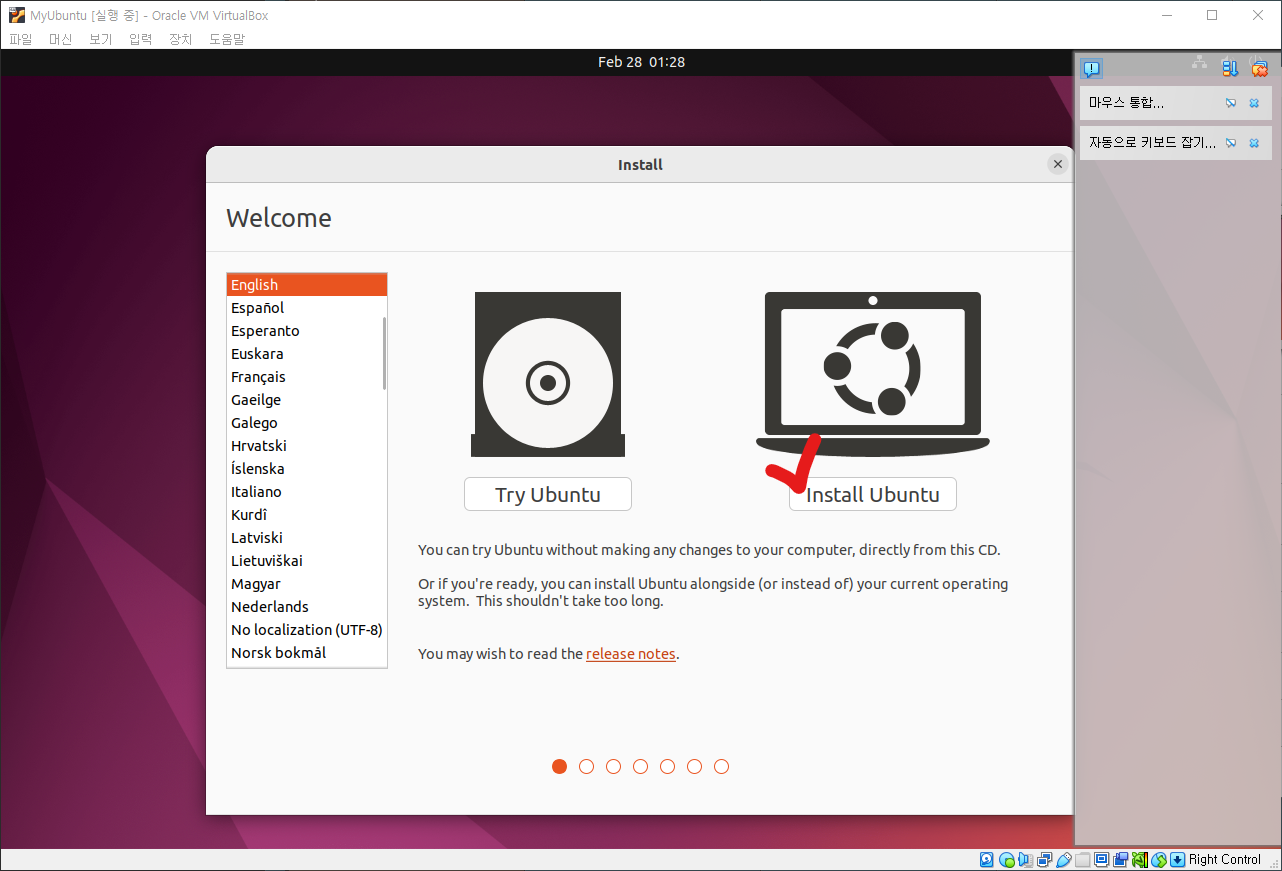The height and width of the screenshot is (871, 1282).
Task: Click the network adapter status icon
Action: pos(1045,859)
